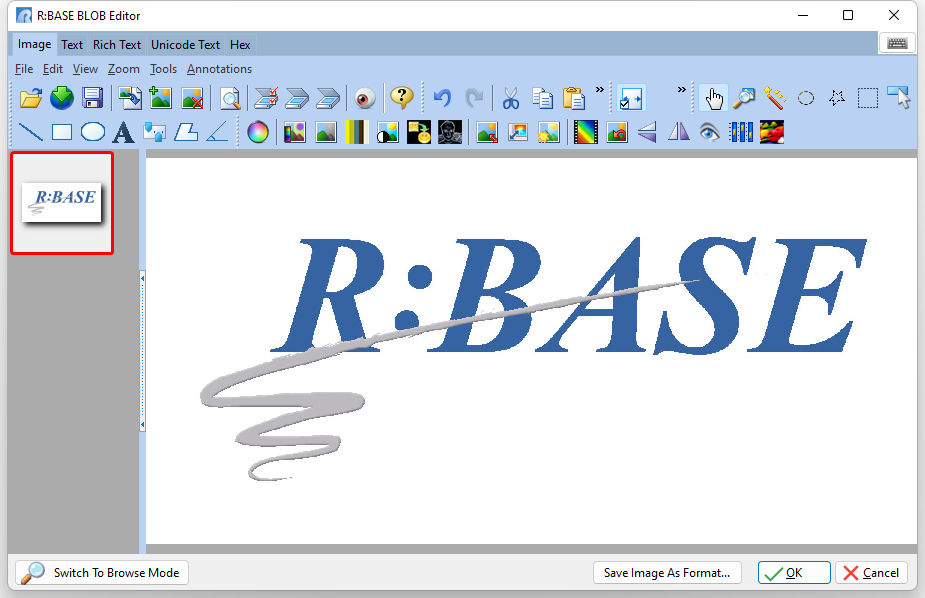Click the Cancel button

pos(871,573)
